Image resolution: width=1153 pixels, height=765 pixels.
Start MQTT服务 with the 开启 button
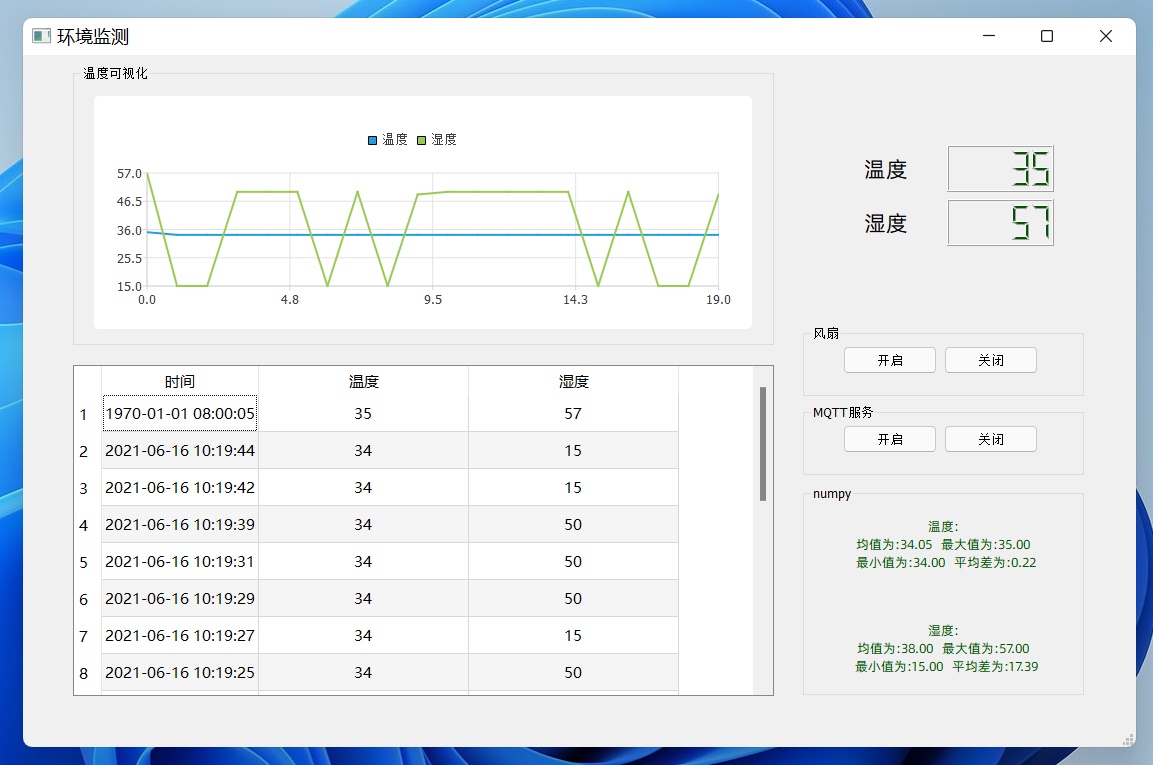point(889,438)
